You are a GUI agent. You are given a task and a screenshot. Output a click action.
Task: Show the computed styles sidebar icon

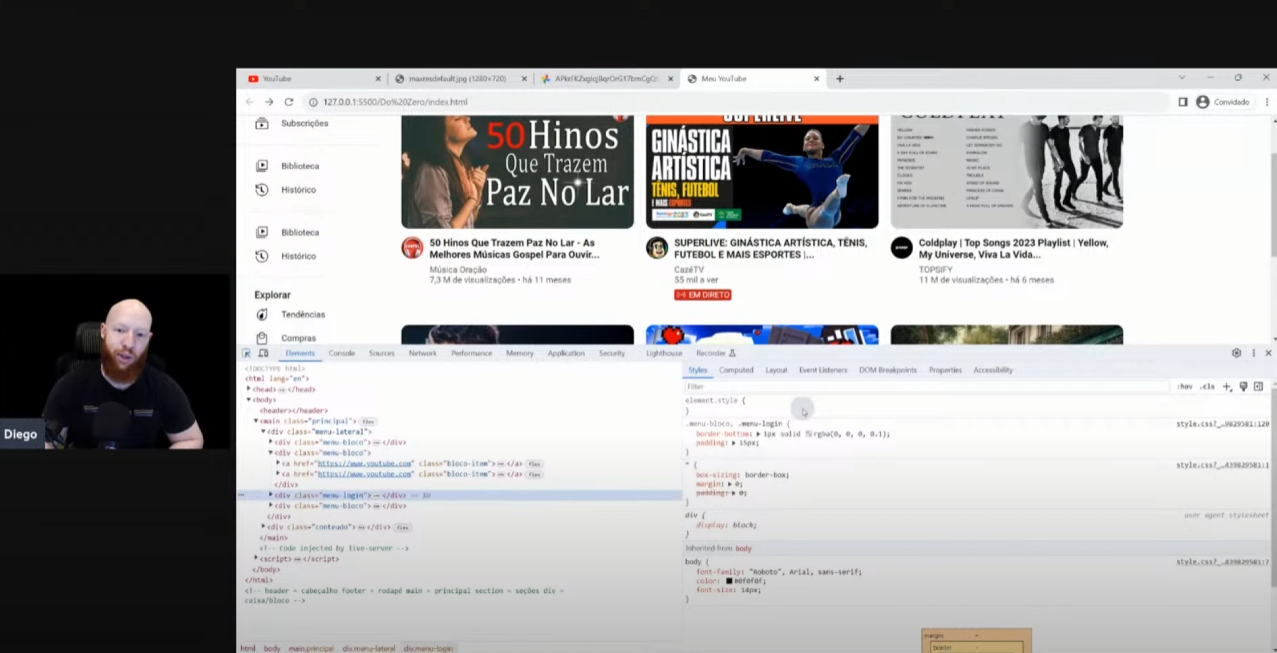[x=1258, y=386]
